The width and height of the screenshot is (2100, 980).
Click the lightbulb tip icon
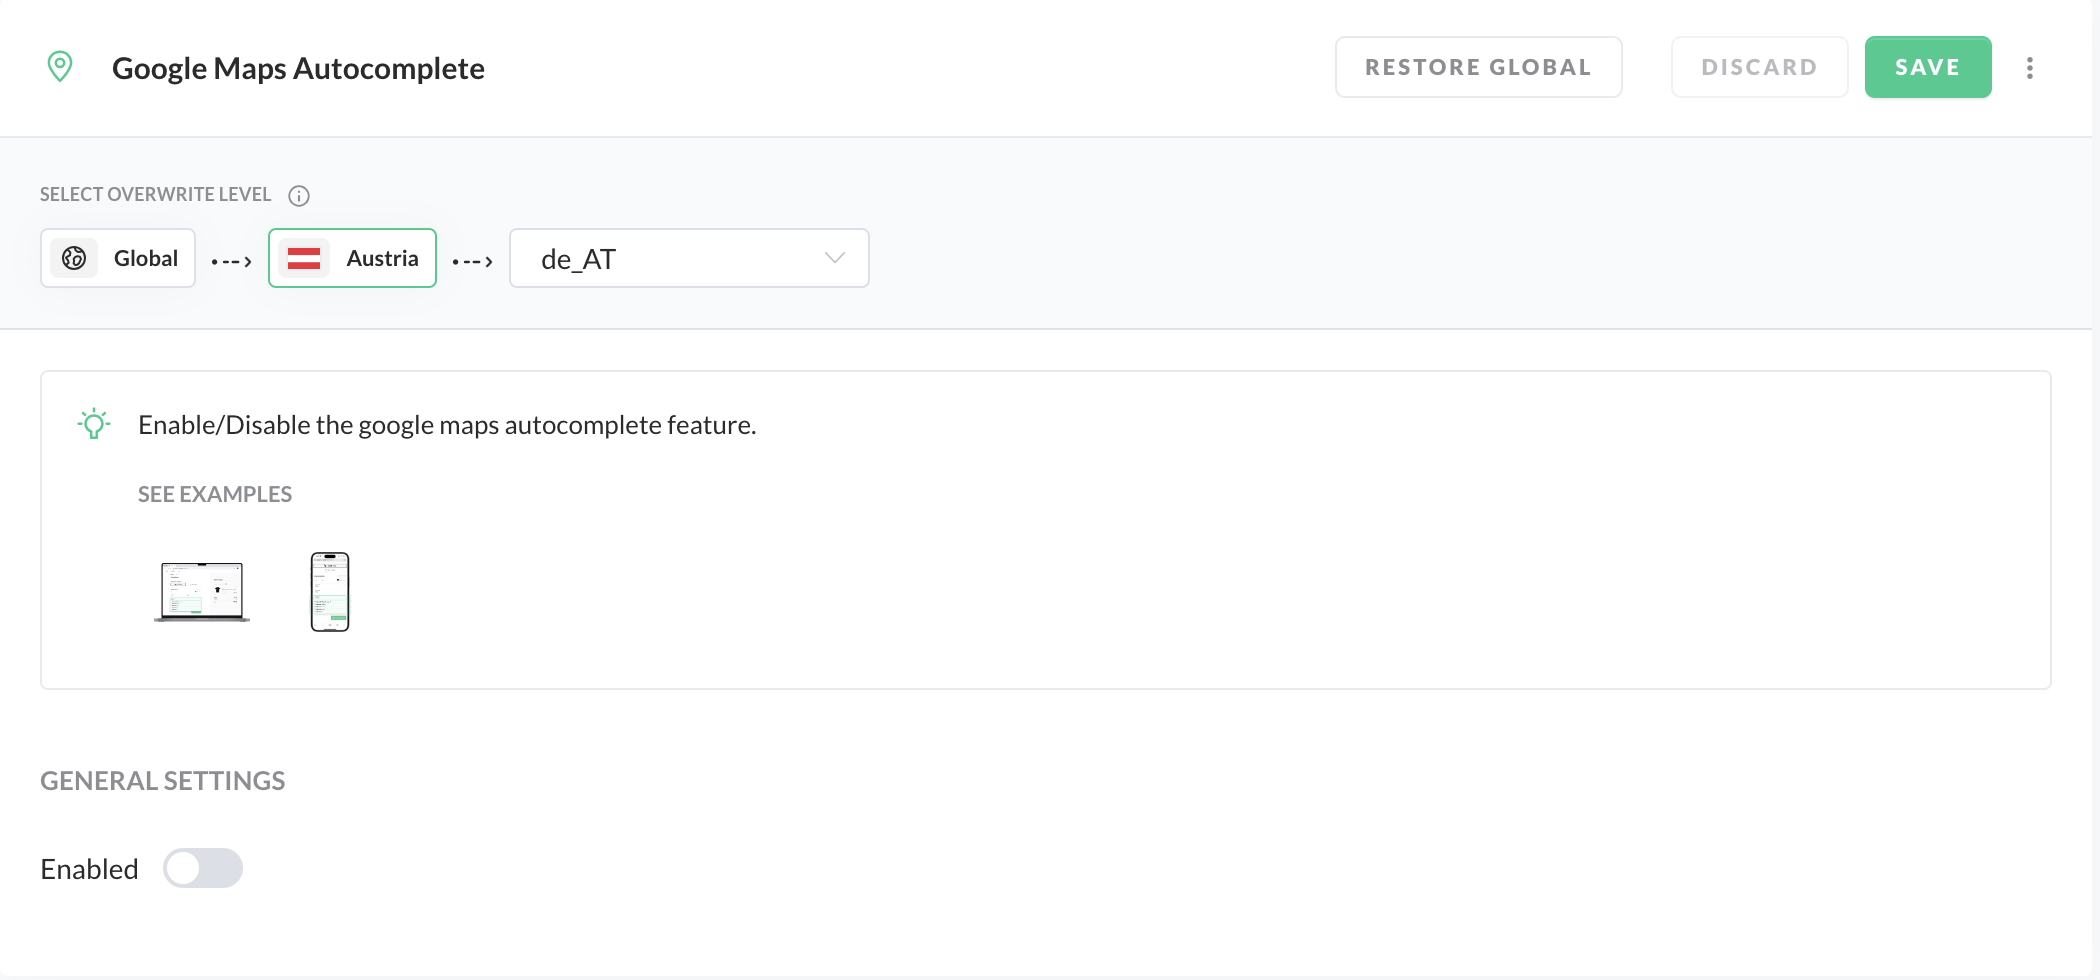pos(94,424)
